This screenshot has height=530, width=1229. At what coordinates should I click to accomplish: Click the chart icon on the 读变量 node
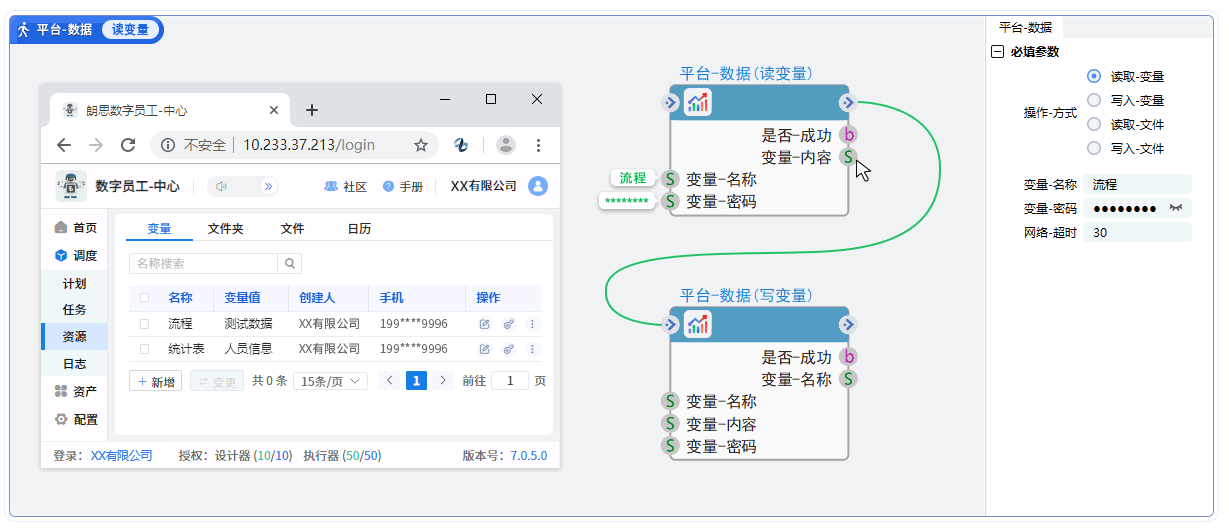click(x=697, y=102)
